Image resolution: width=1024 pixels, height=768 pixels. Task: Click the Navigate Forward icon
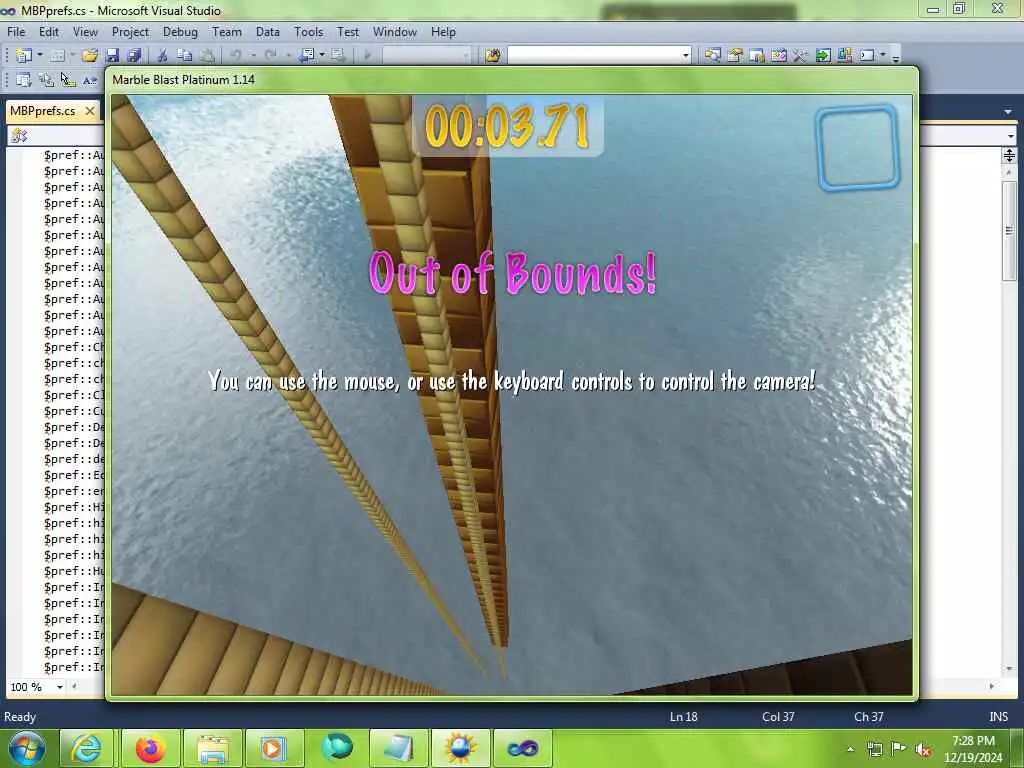pos(338,56)
